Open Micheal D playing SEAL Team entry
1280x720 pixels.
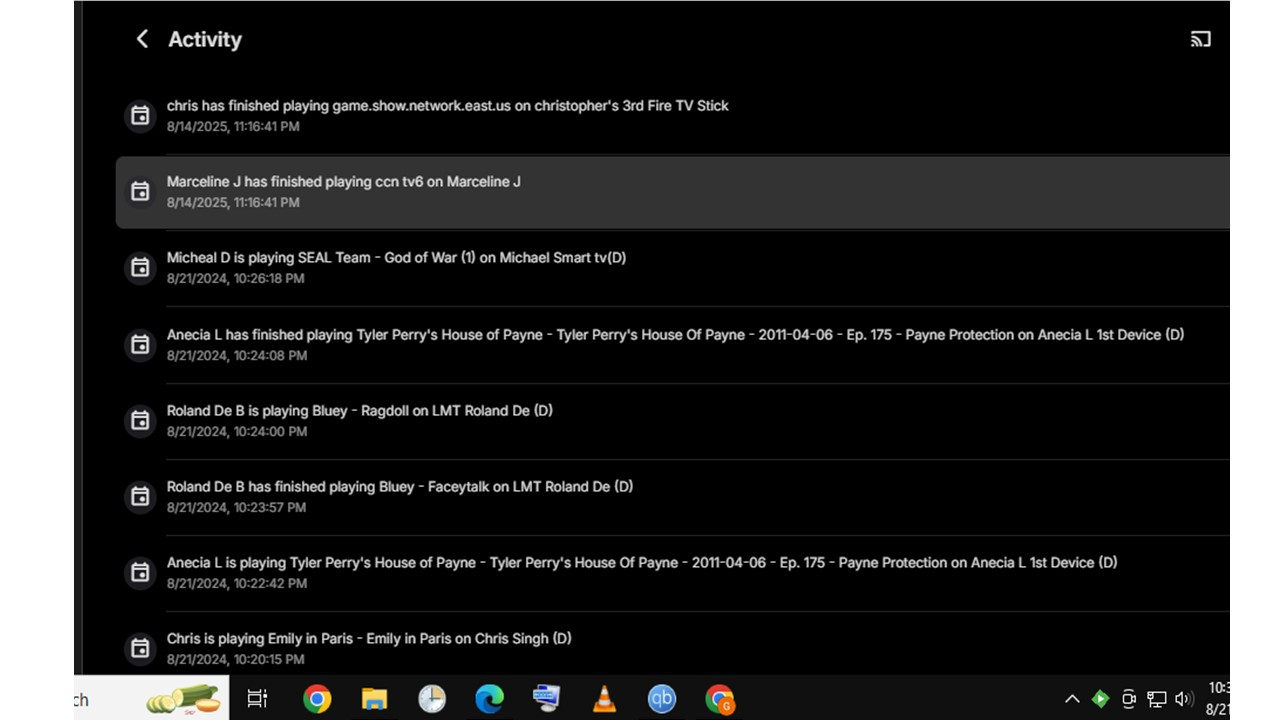click(x=672, y=268)
